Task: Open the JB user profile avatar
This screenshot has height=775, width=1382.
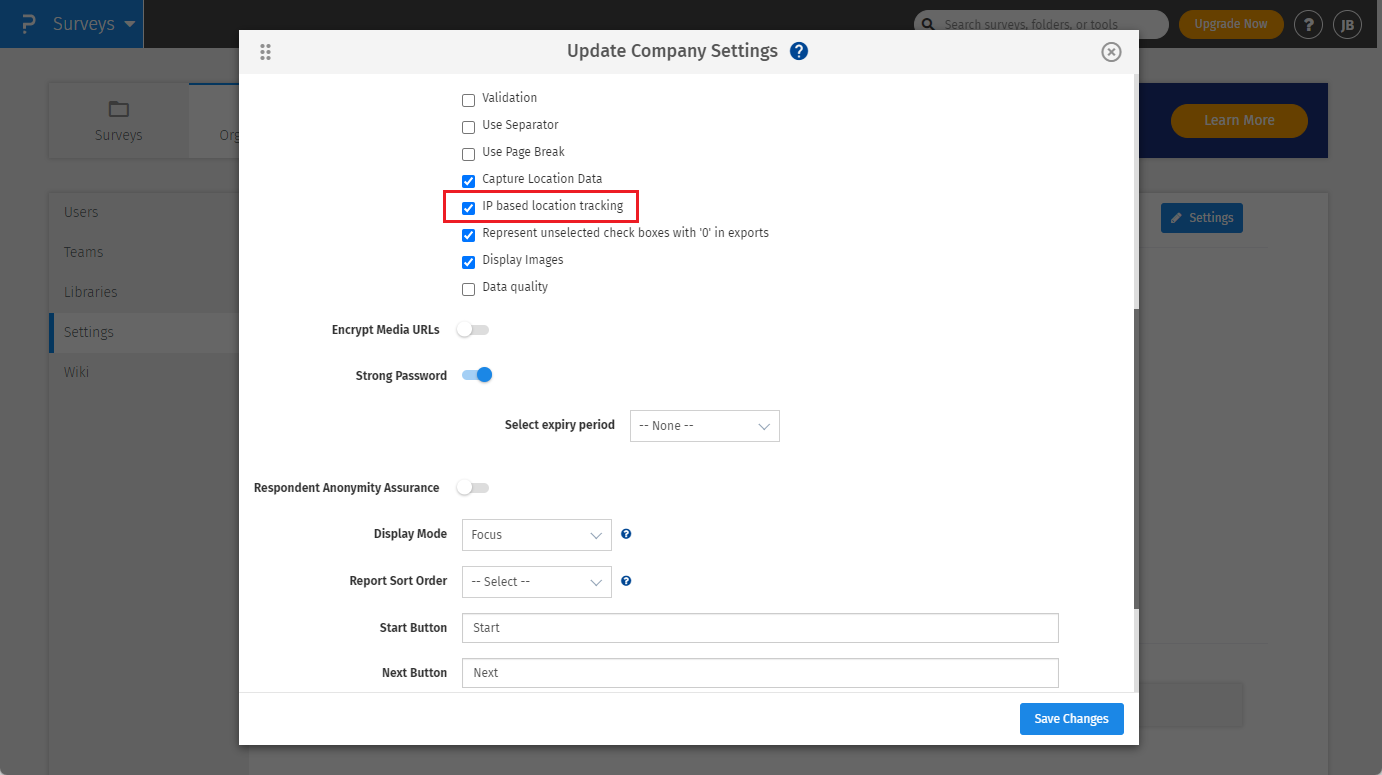Action: (1347, 25)
